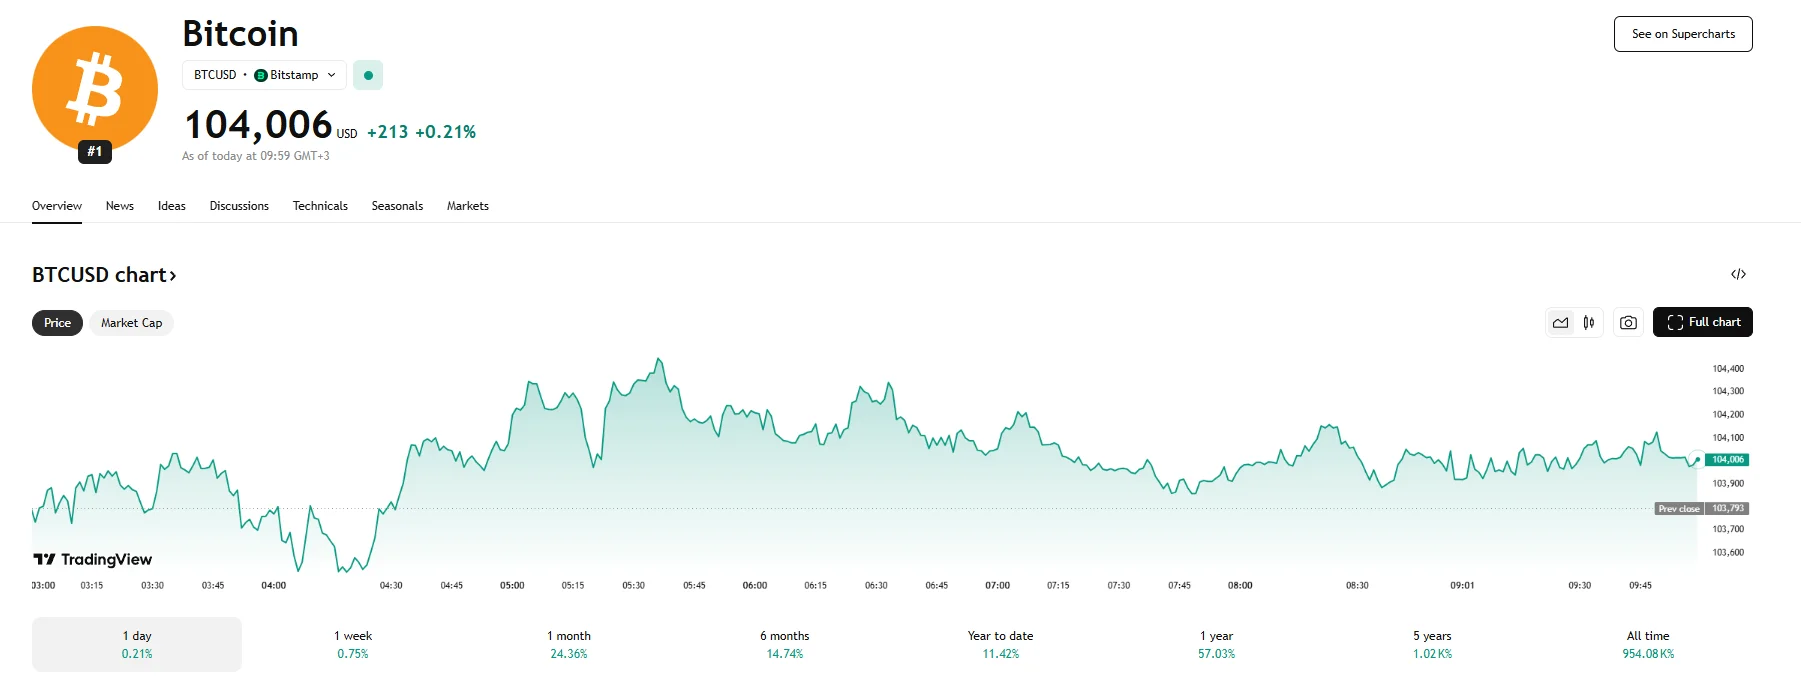The width and height of the screenshot is (1801, 689).
Task: Open Full chart view
Action: pos(1702,322)
